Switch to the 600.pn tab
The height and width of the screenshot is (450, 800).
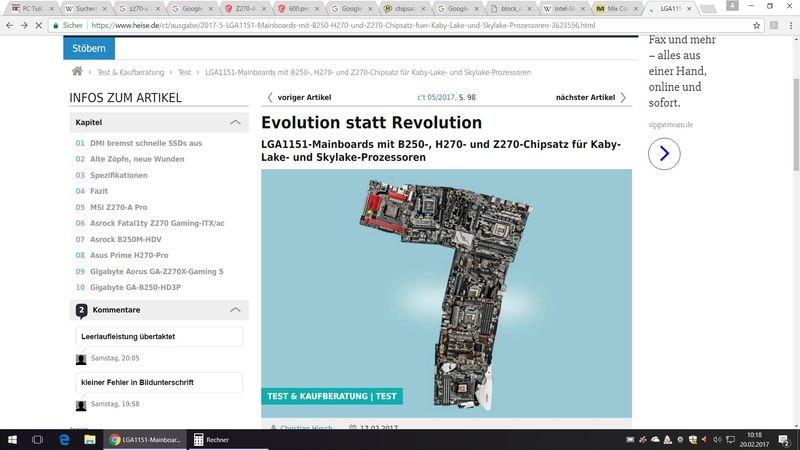point(298,9)
